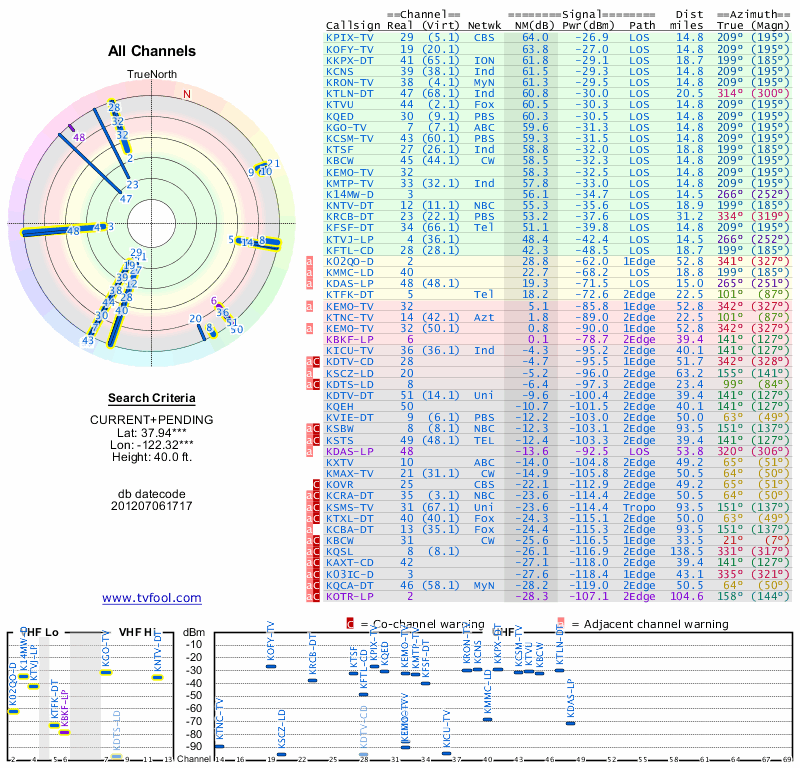Select the purple KBKF-LP callsign in the table

click(x=349, y=340)
